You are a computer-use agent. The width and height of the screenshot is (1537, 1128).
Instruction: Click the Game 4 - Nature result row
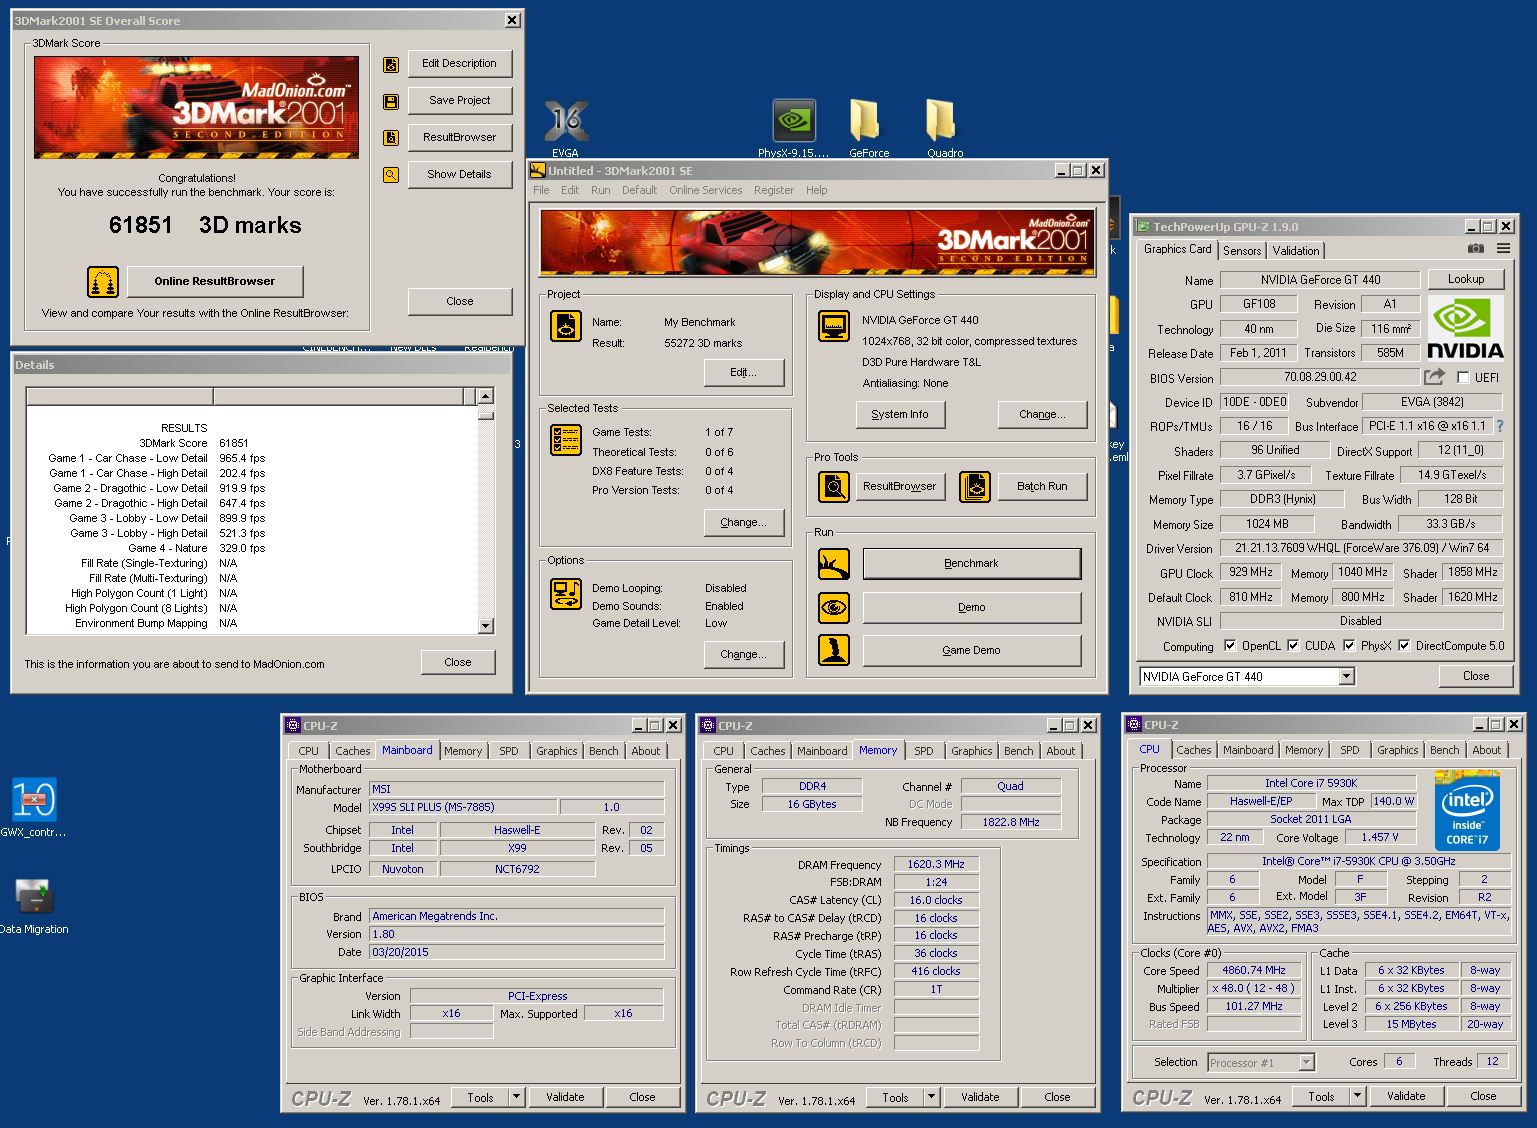tap(196, 548)
